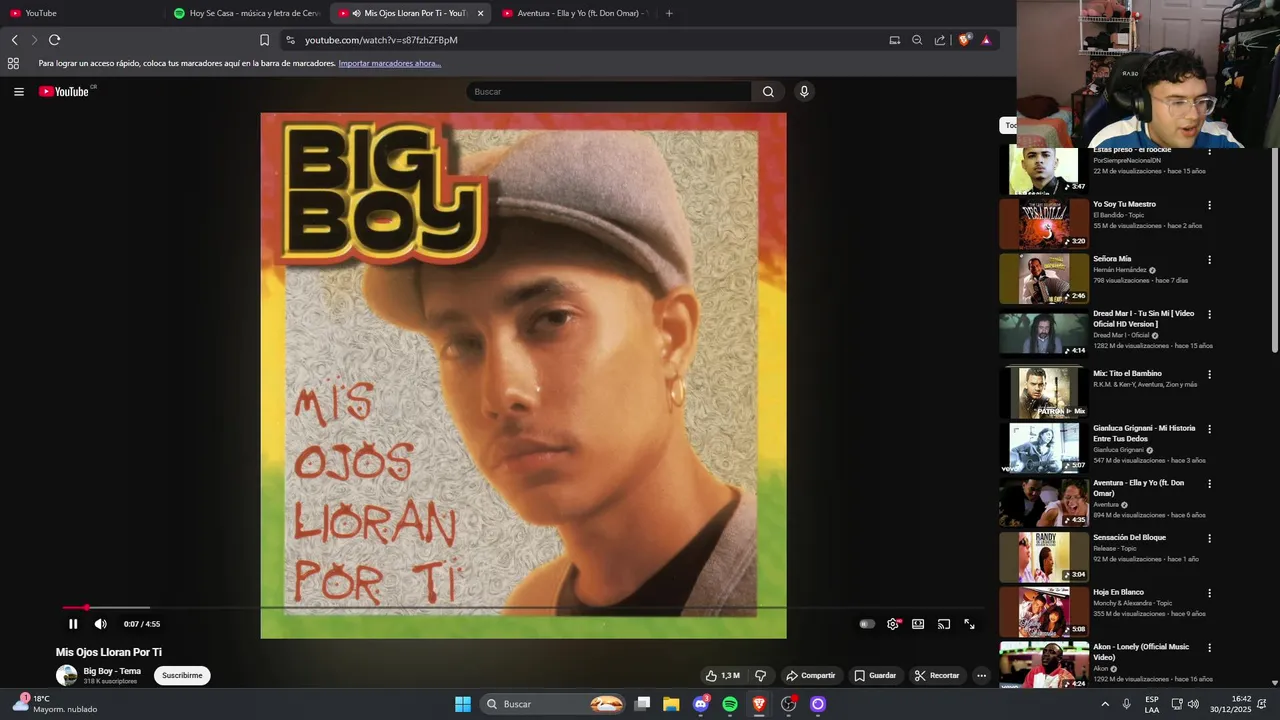Click the page vertical scrollbar

pos(1274,250)
